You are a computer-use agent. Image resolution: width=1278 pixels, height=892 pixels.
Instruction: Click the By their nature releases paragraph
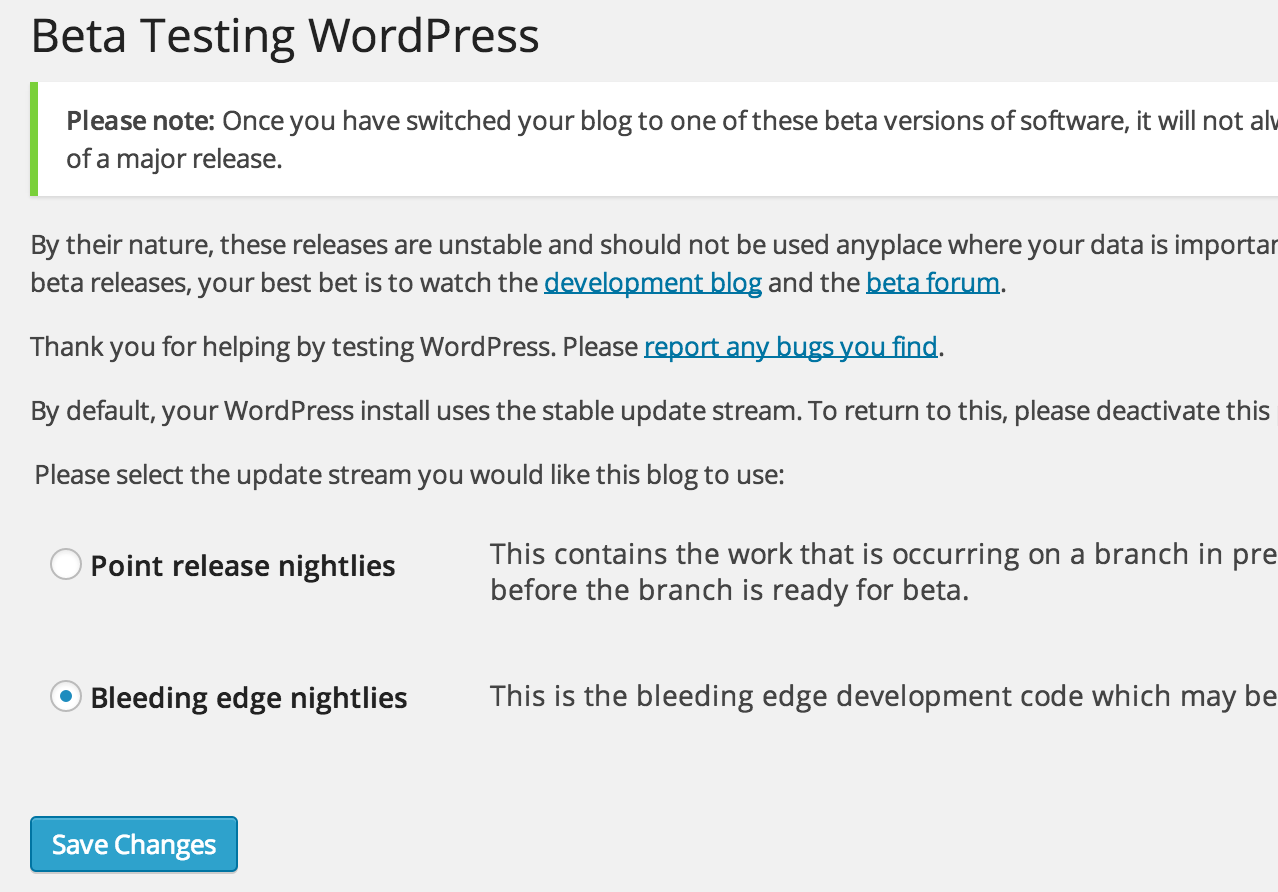654,264
